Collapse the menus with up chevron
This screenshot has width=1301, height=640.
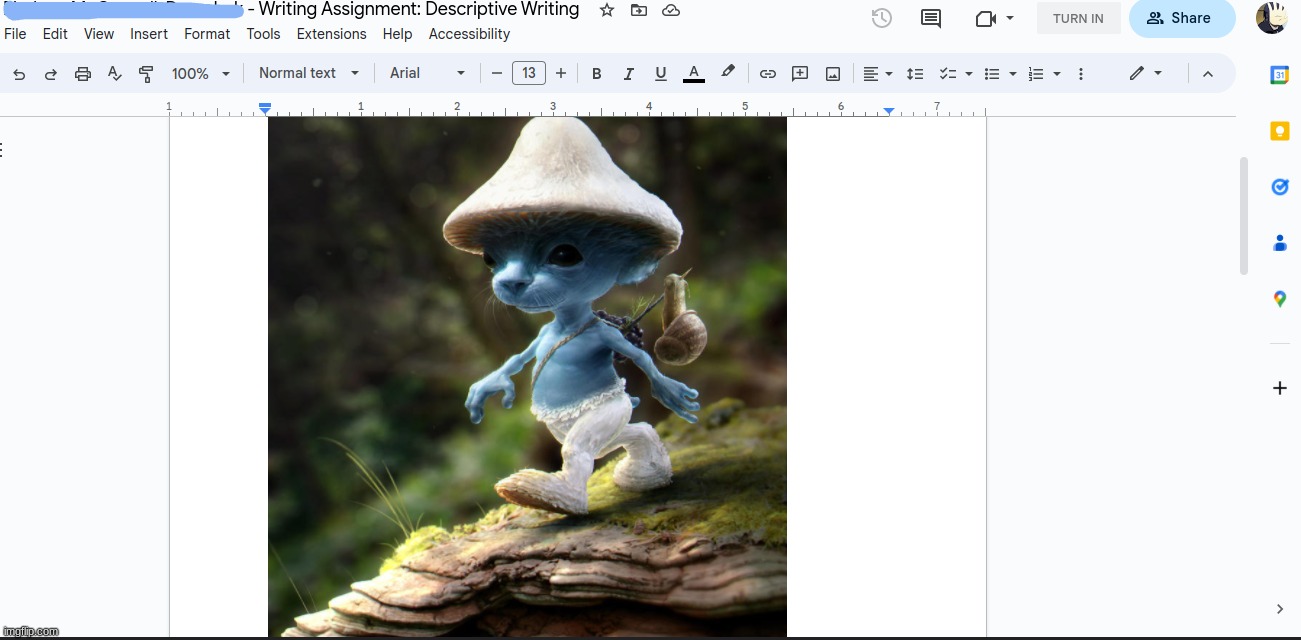tap(1208, 74)
